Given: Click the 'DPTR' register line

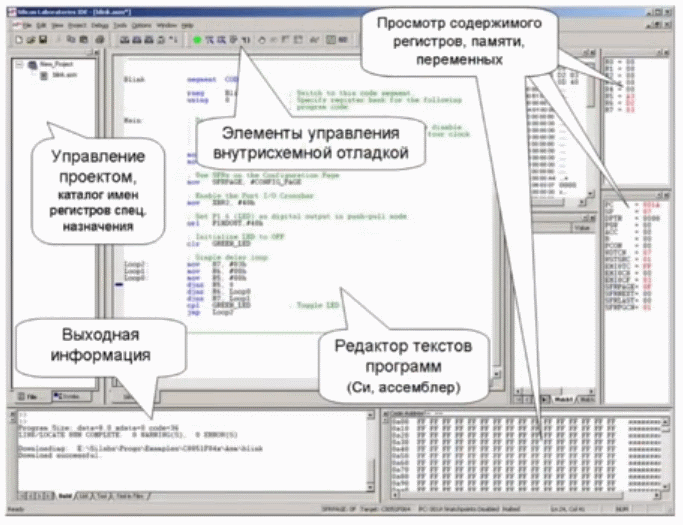Looking at the screenshot, I should click(632, 218).
